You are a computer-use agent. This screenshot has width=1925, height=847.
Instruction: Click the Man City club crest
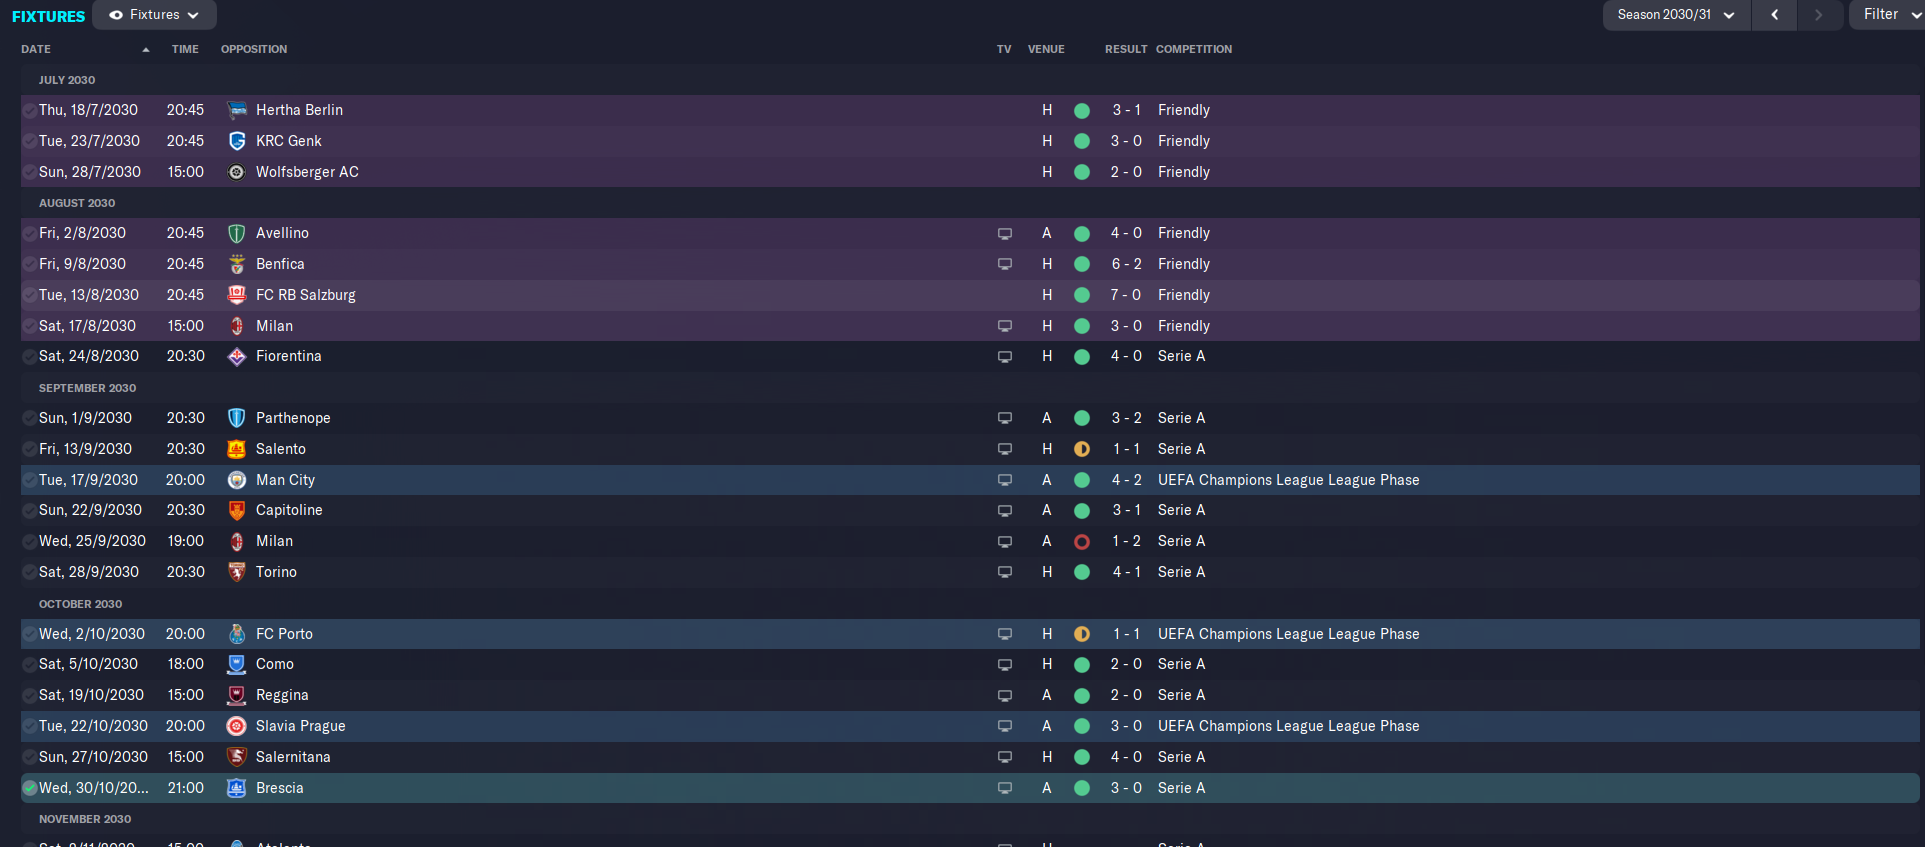click(x=237, y=480)
